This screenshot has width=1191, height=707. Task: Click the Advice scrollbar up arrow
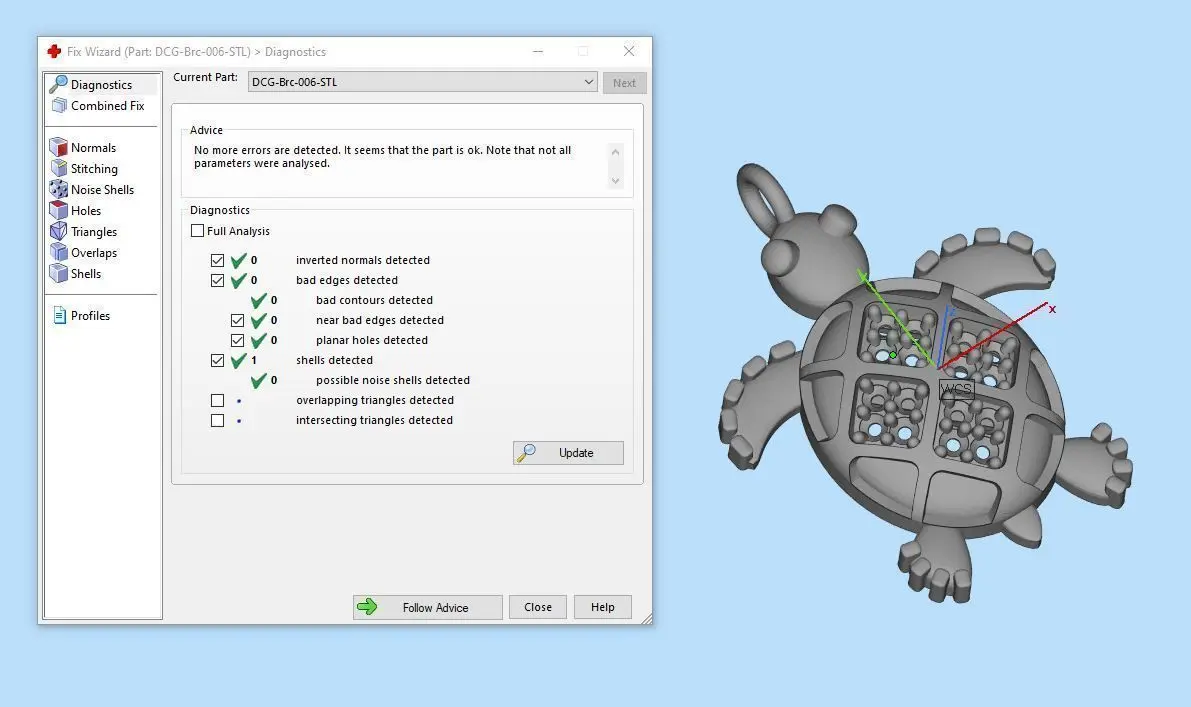615,152
